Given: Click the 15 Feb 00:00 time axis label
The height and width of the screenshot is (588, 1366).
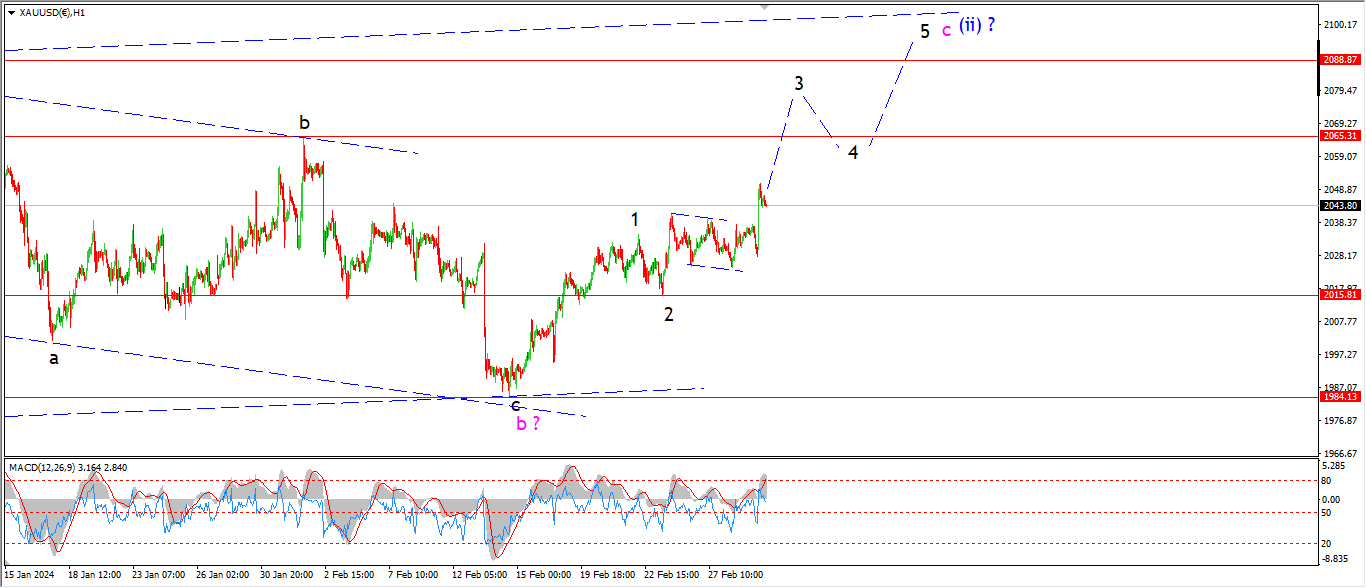Looking at the screenshot, I should [546, 575].
